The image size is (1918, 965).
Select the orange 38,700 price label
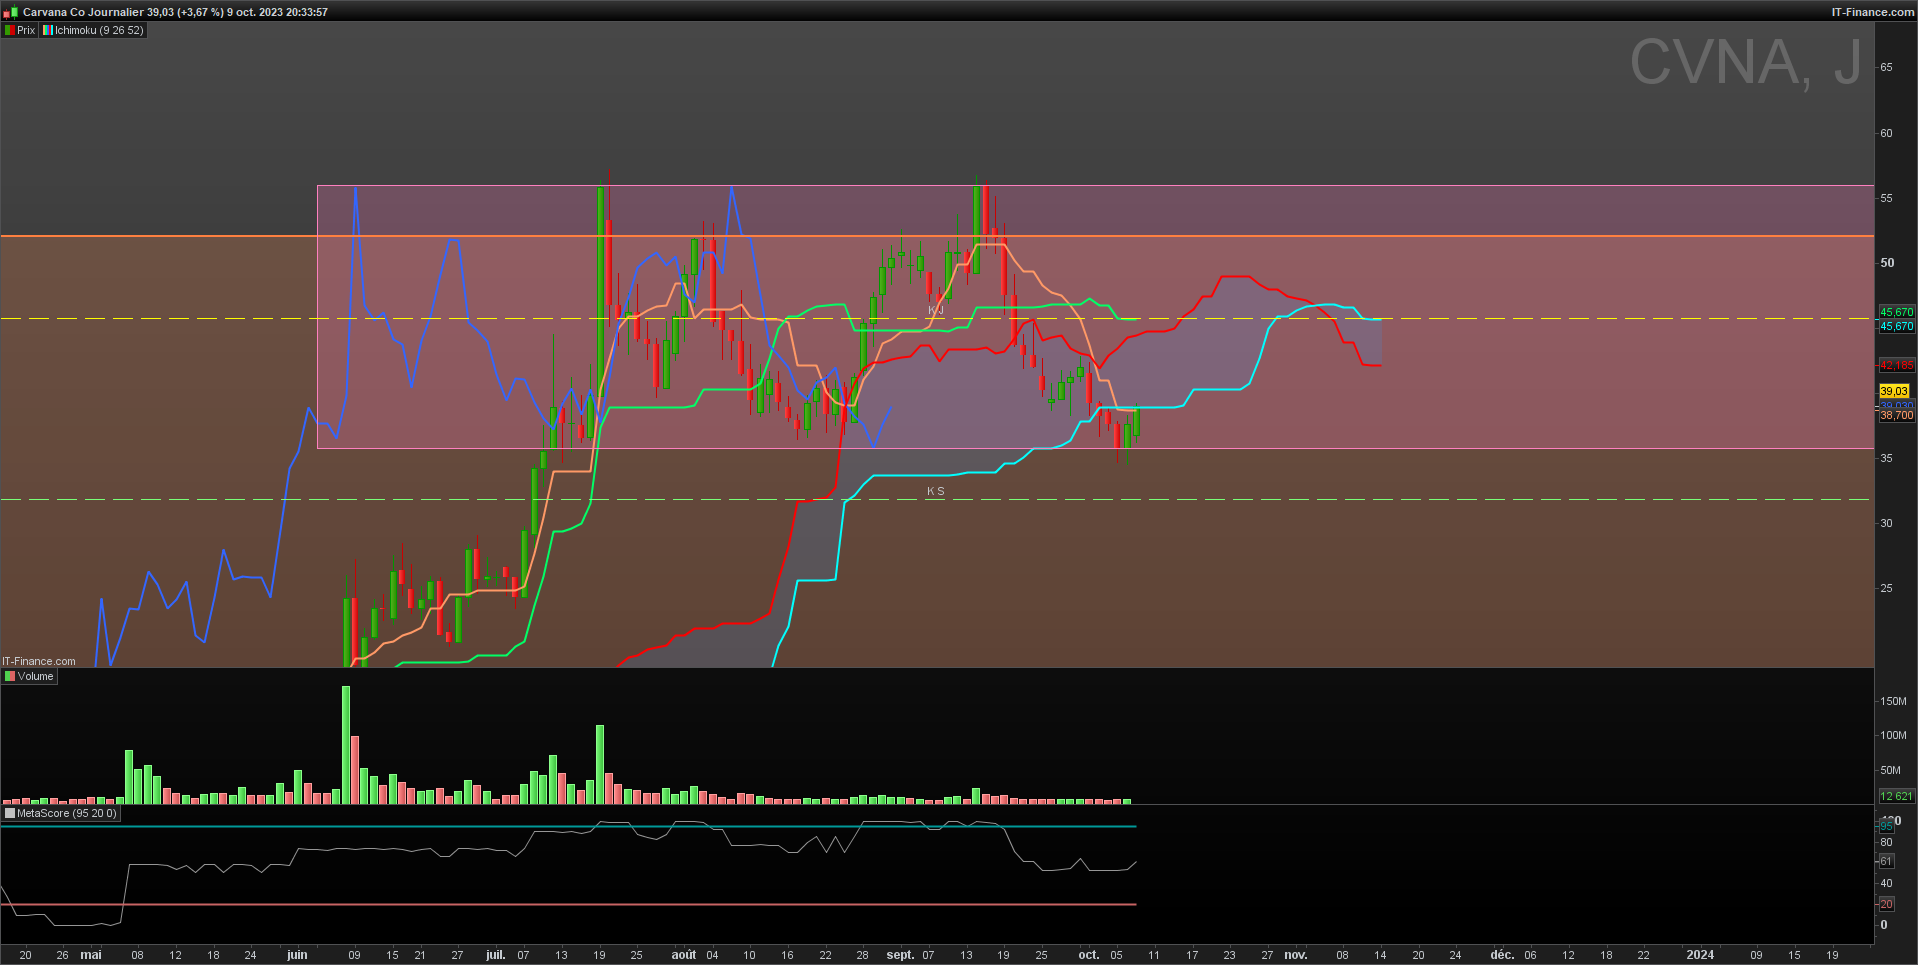[1896, 415]
